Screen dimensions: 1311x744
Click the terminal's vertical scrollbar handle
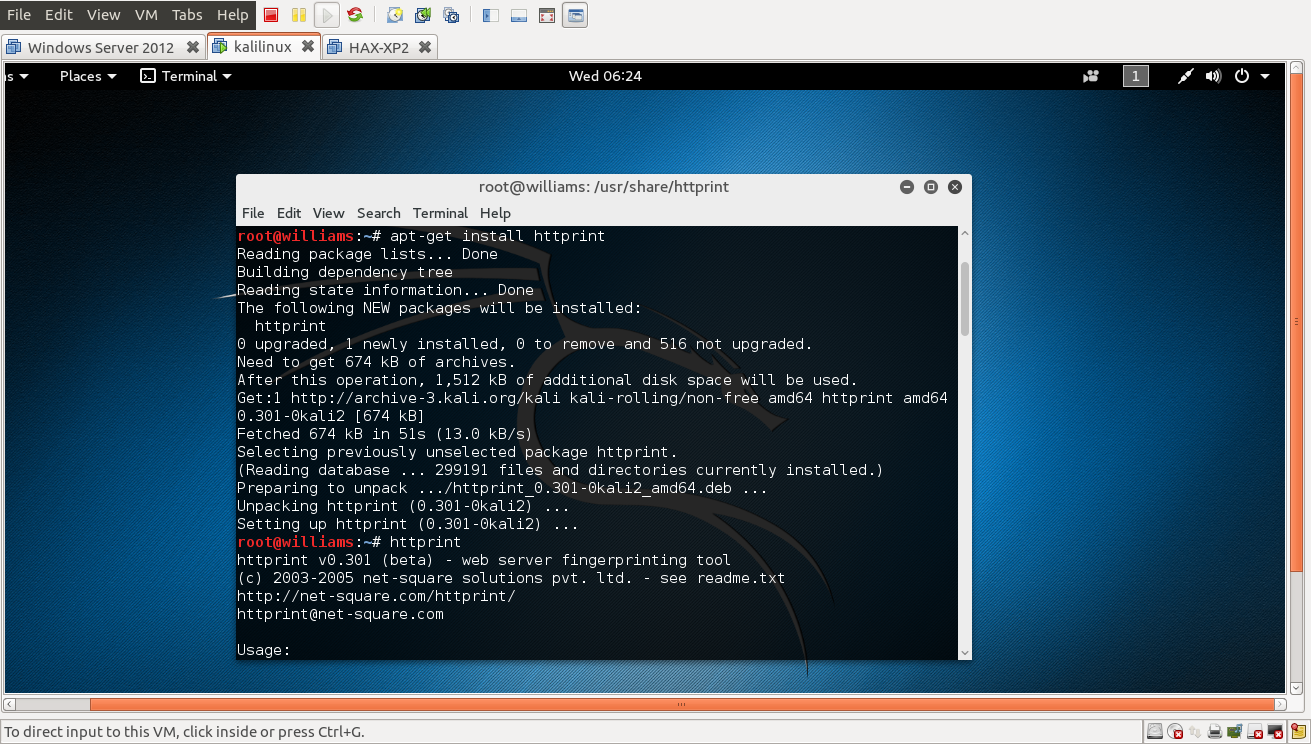pos(965,299)
